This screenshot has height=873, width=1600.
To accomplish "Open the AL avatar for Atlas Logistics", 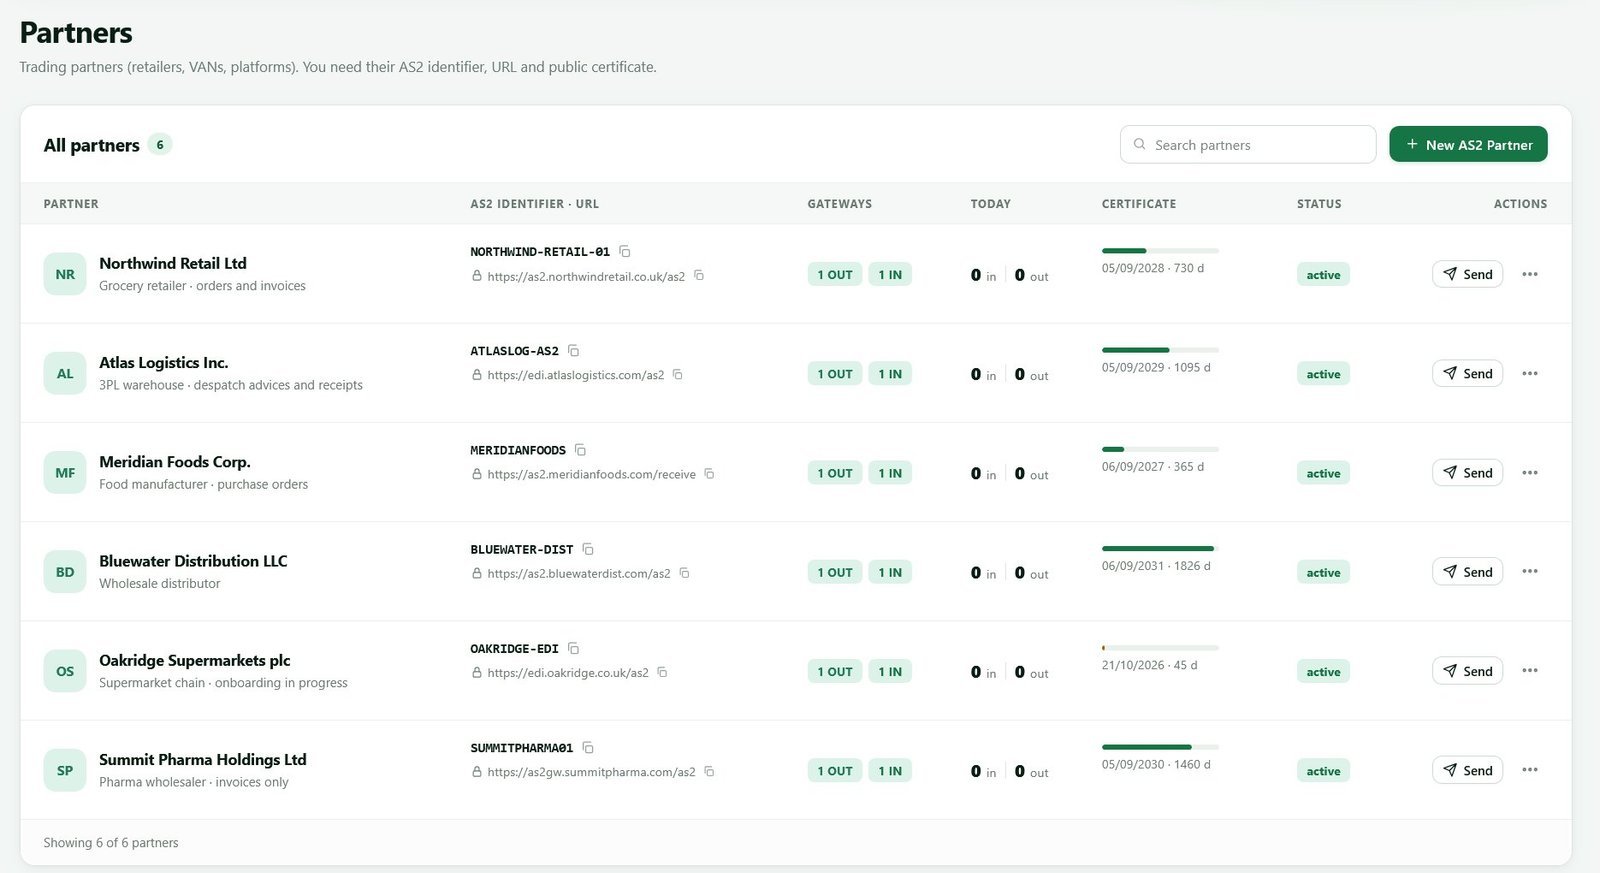I will coord(65,373).
